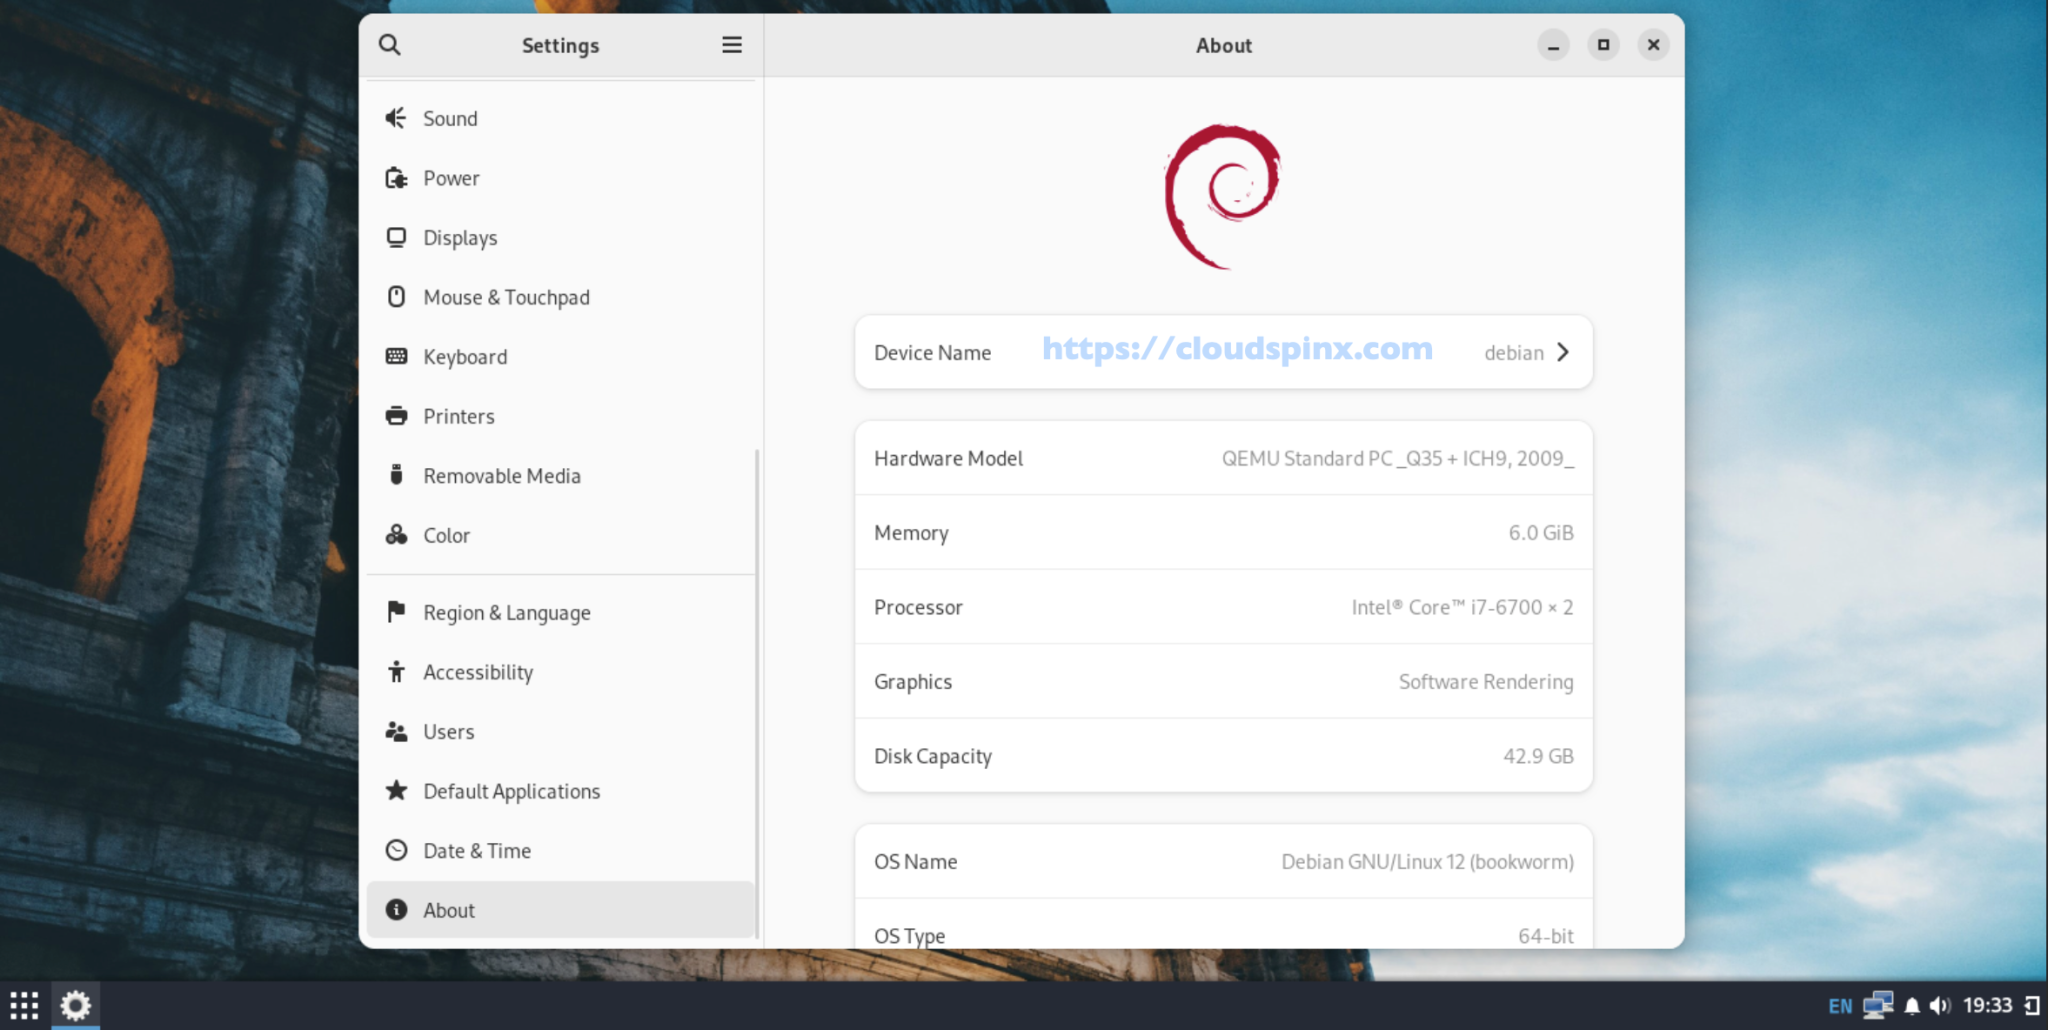The width and height of the screenshot is (2048, 1030).
Task: Click the Printers icon in sidebar
Action: [x=397, y=415]
